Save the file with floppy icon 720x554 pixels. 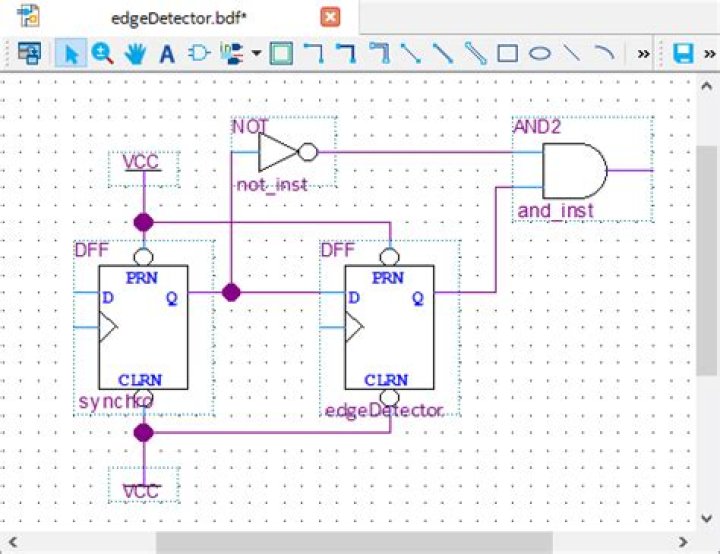point(683,53)
